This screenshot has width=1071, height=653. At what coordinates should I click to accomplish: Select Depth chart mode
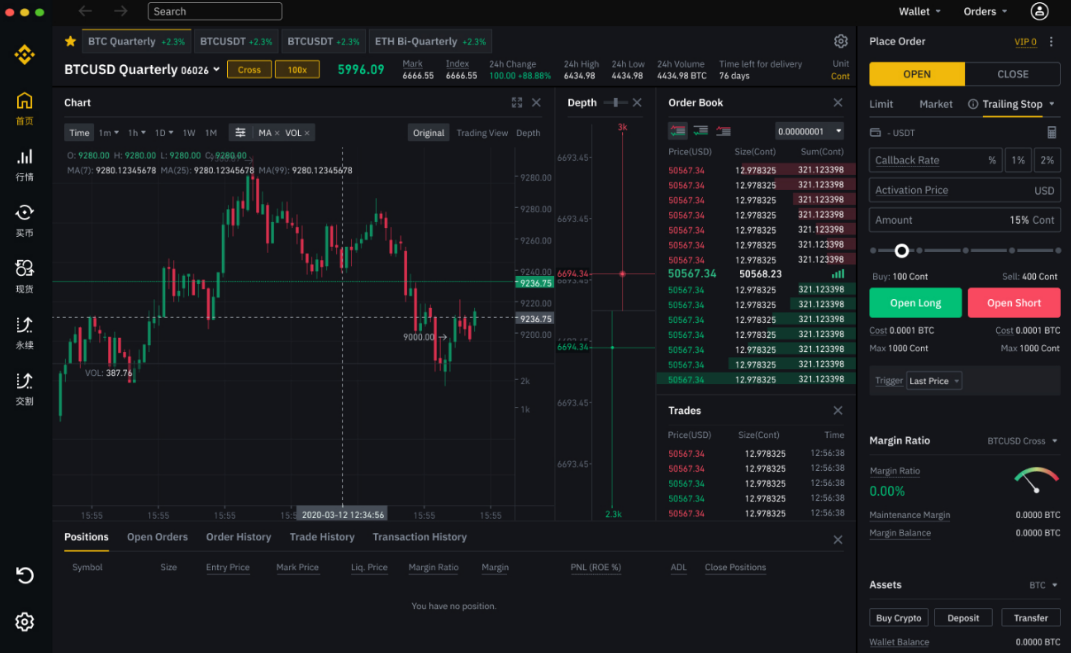click(x=528, y=133)
